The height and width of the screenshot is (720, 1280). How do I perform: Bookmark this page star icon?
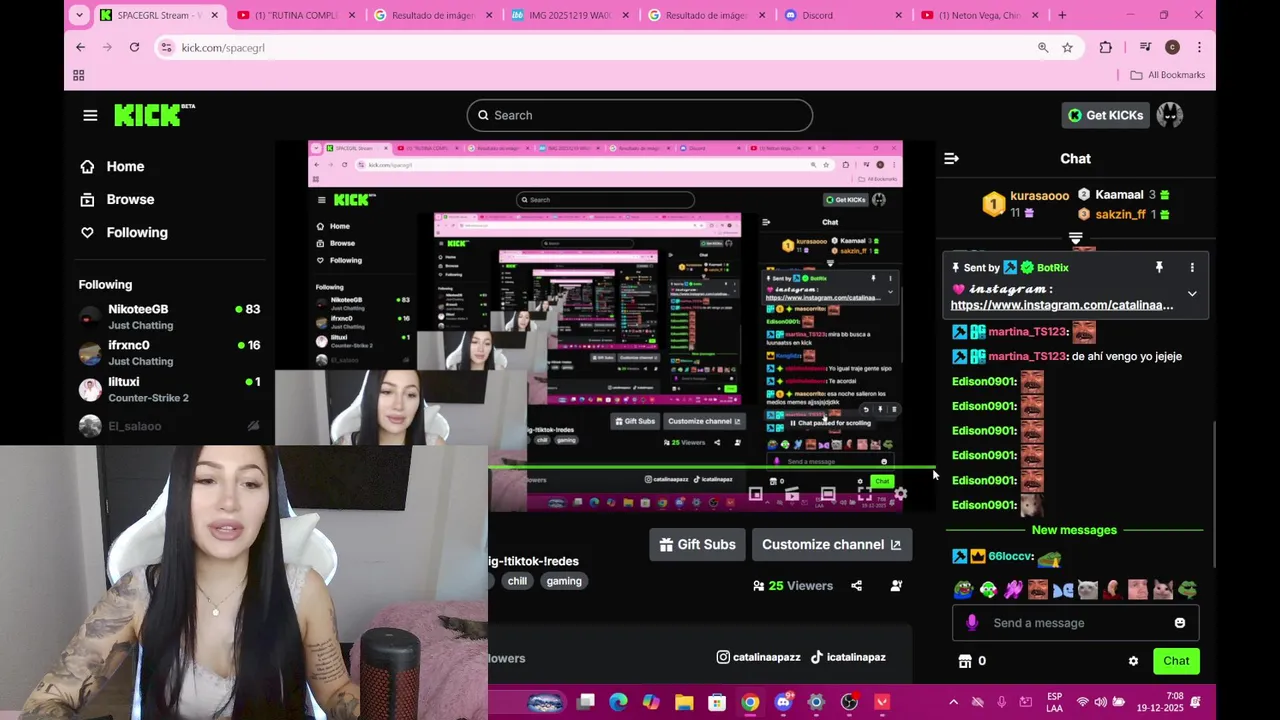point(1067,47)
